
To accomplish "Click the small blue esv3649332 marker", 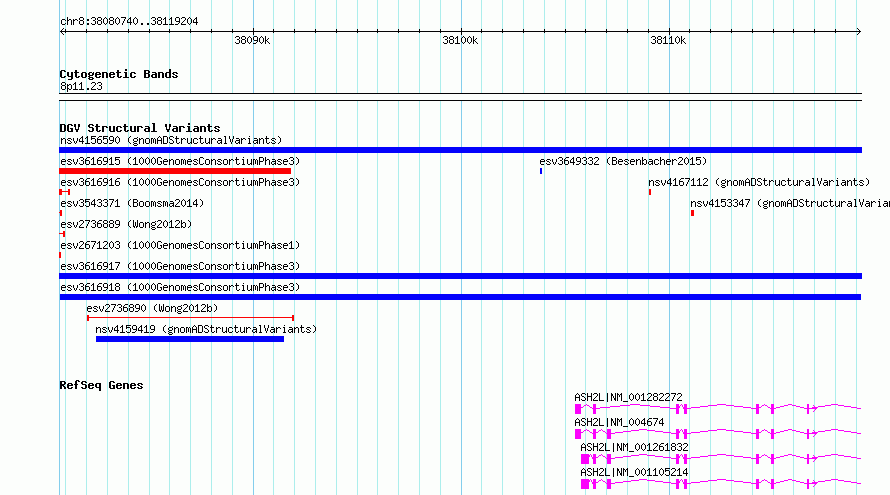I will (x=541, y=171).
